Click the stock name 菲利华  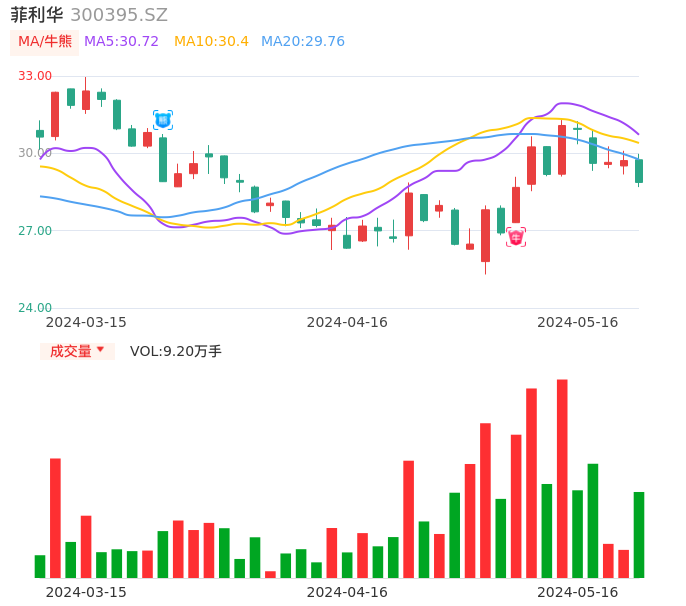click(36, 15)
